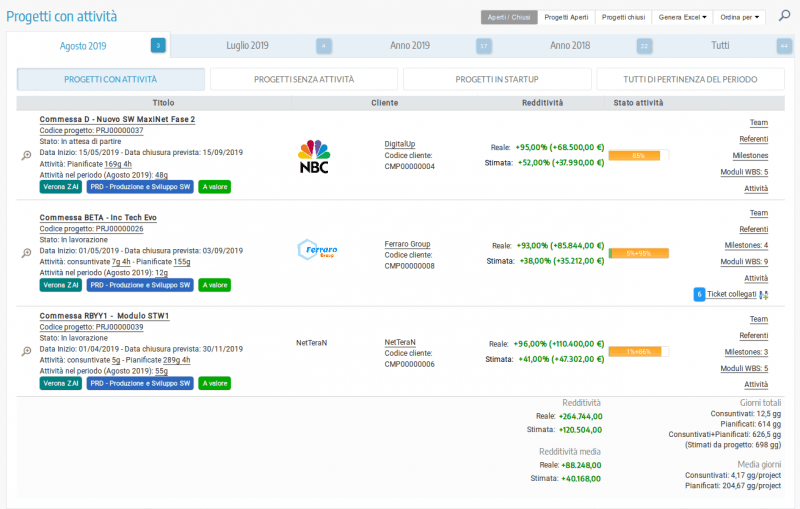Open the search magnifier icon at top right
The image size is (800, 509).
[x=784, y=15]
